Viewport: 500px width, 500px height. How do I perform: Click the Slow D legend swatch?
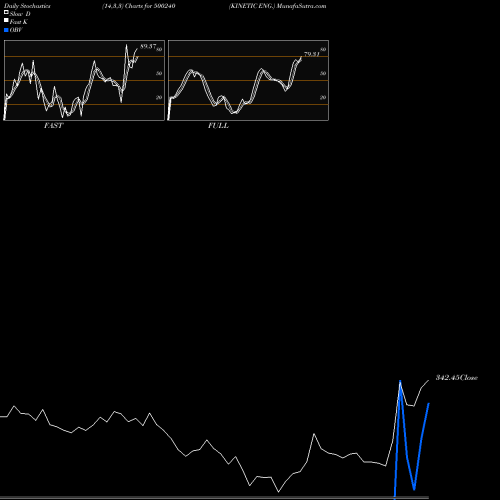6,12
